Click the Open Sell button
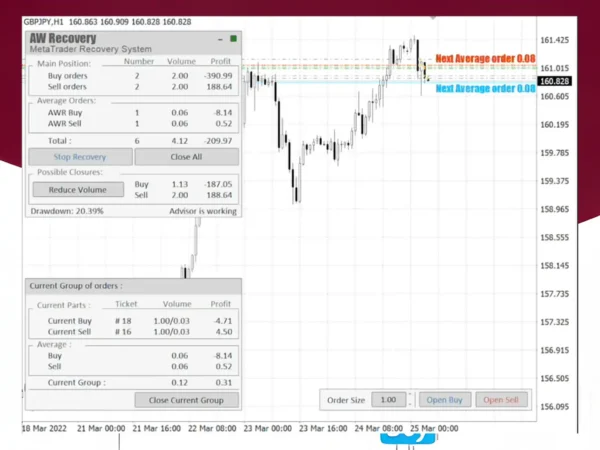 click(501, 400)
